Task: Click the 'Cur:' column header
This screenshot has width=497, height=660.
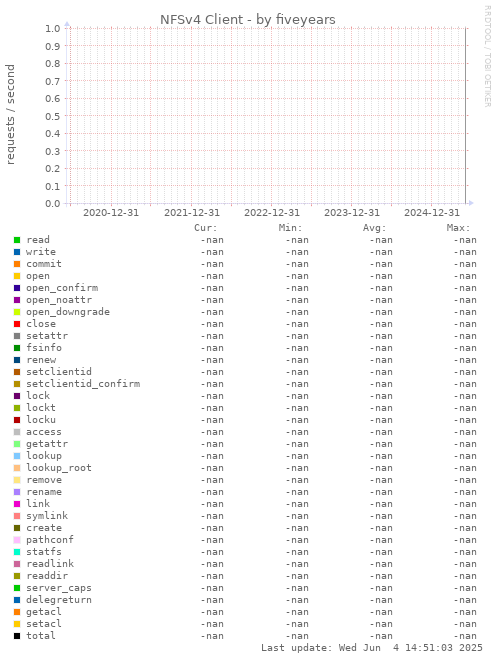Action: [x=206, y=228]
